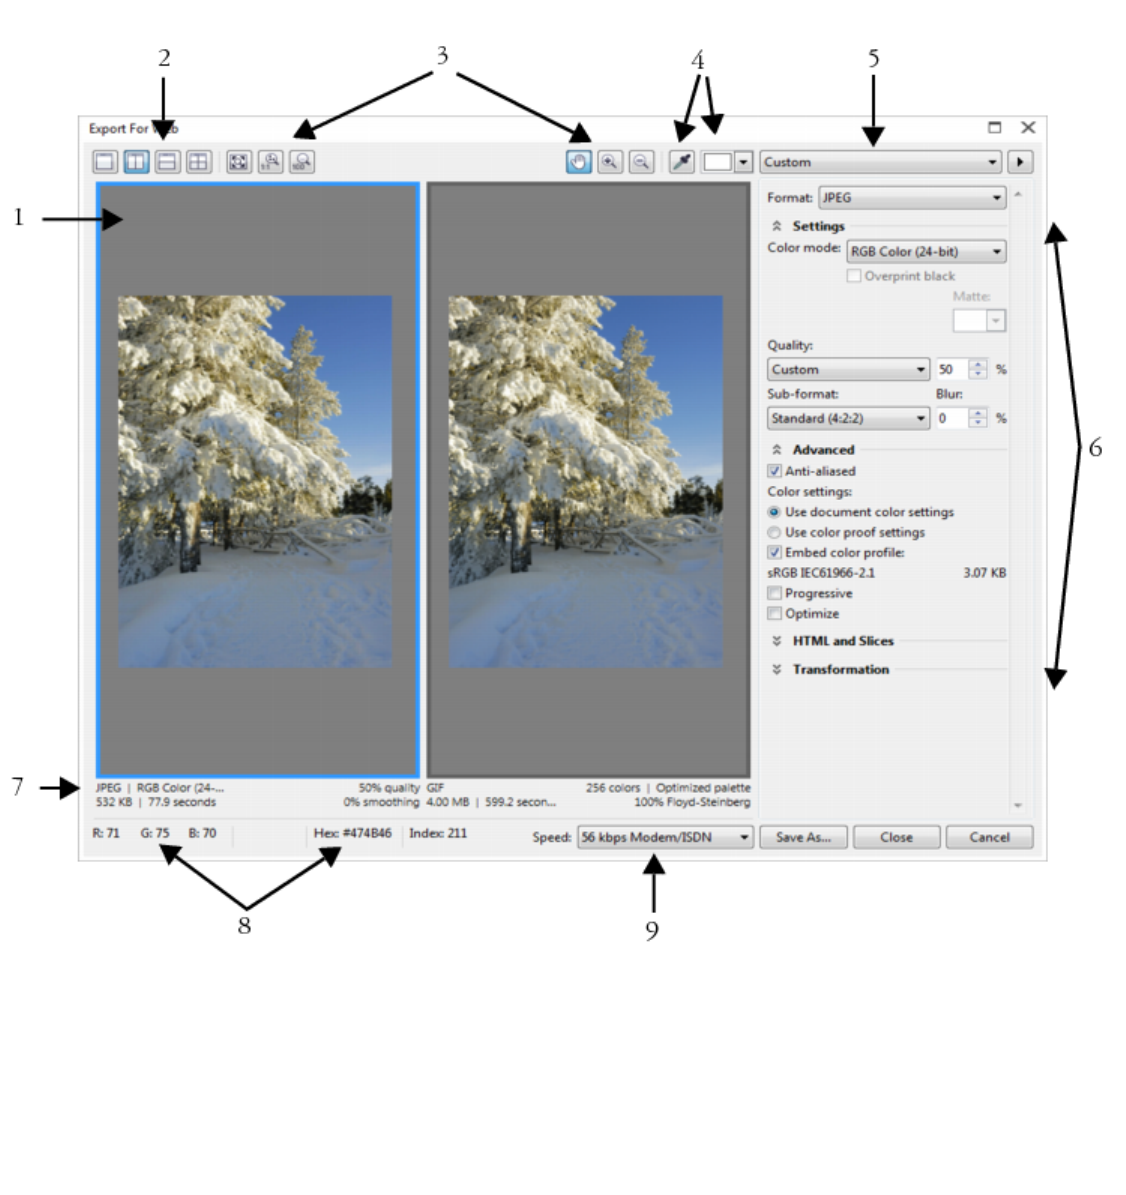Select the right GIF preview pane
The image size is (1126, 1195).
point(589,480)
